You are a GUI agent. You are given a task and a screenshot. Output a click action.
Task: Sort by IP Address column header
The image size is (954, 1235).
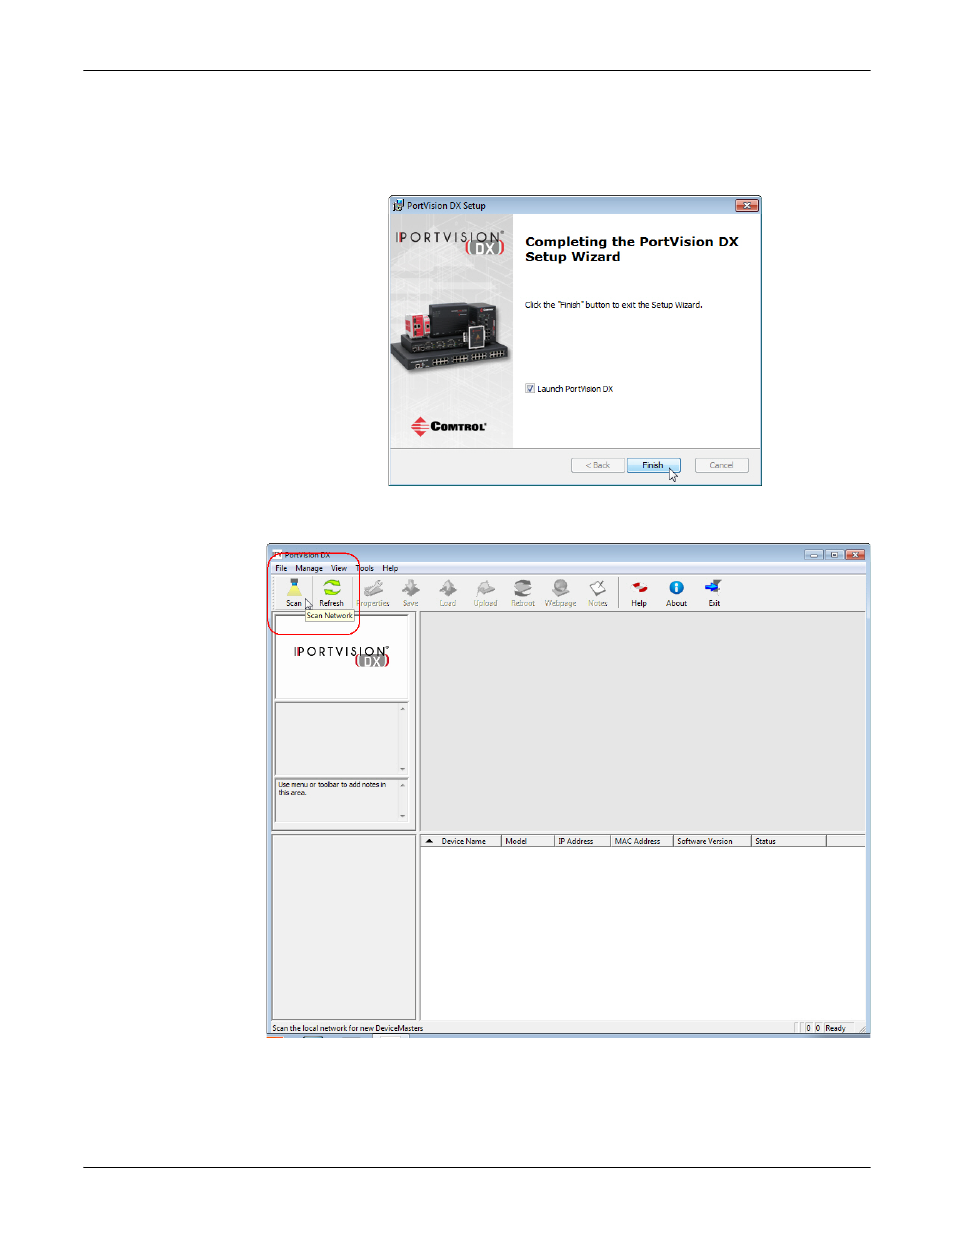[582, 841]
